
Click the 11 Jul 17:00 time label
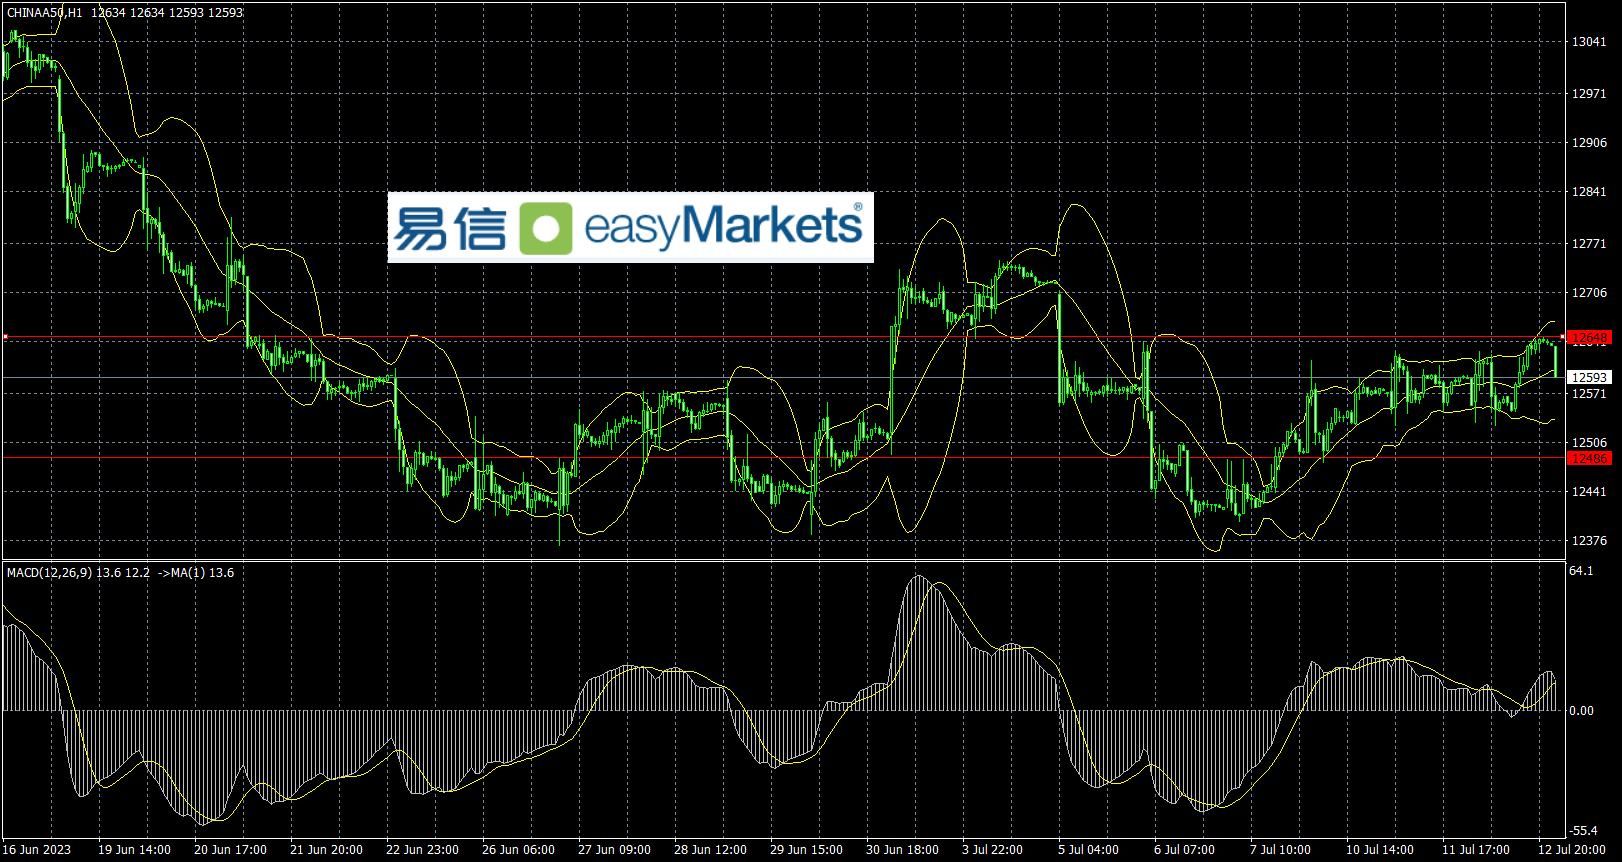coord(1476,850)
